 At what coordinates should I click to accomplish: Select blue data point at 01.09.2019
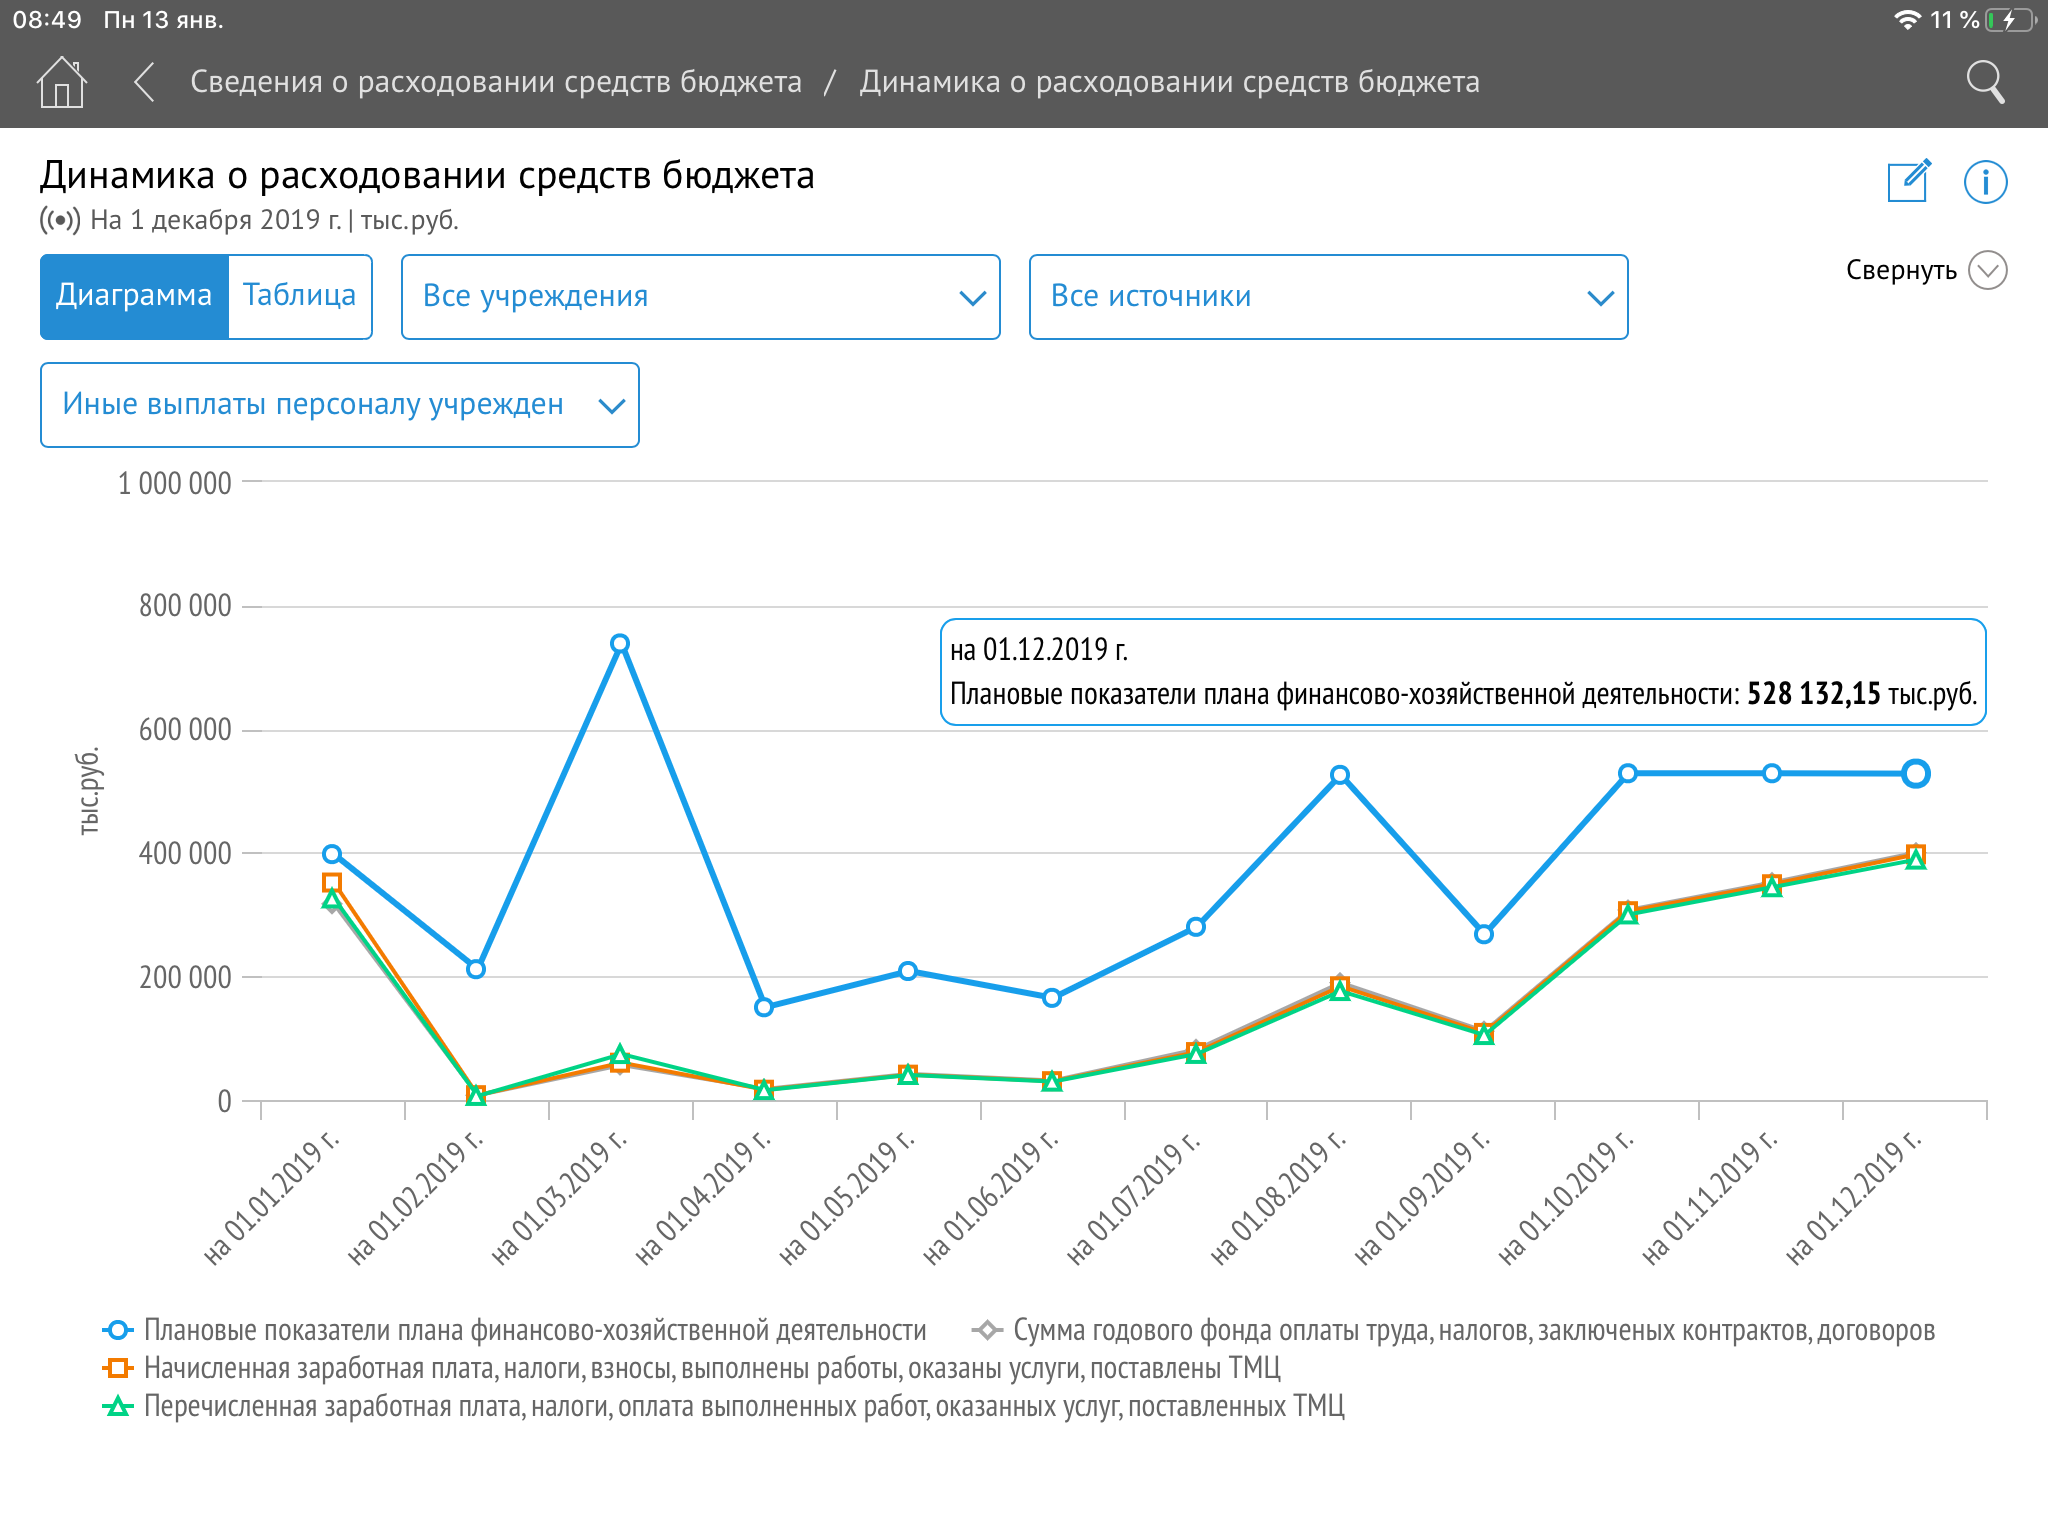point(1484,934)
